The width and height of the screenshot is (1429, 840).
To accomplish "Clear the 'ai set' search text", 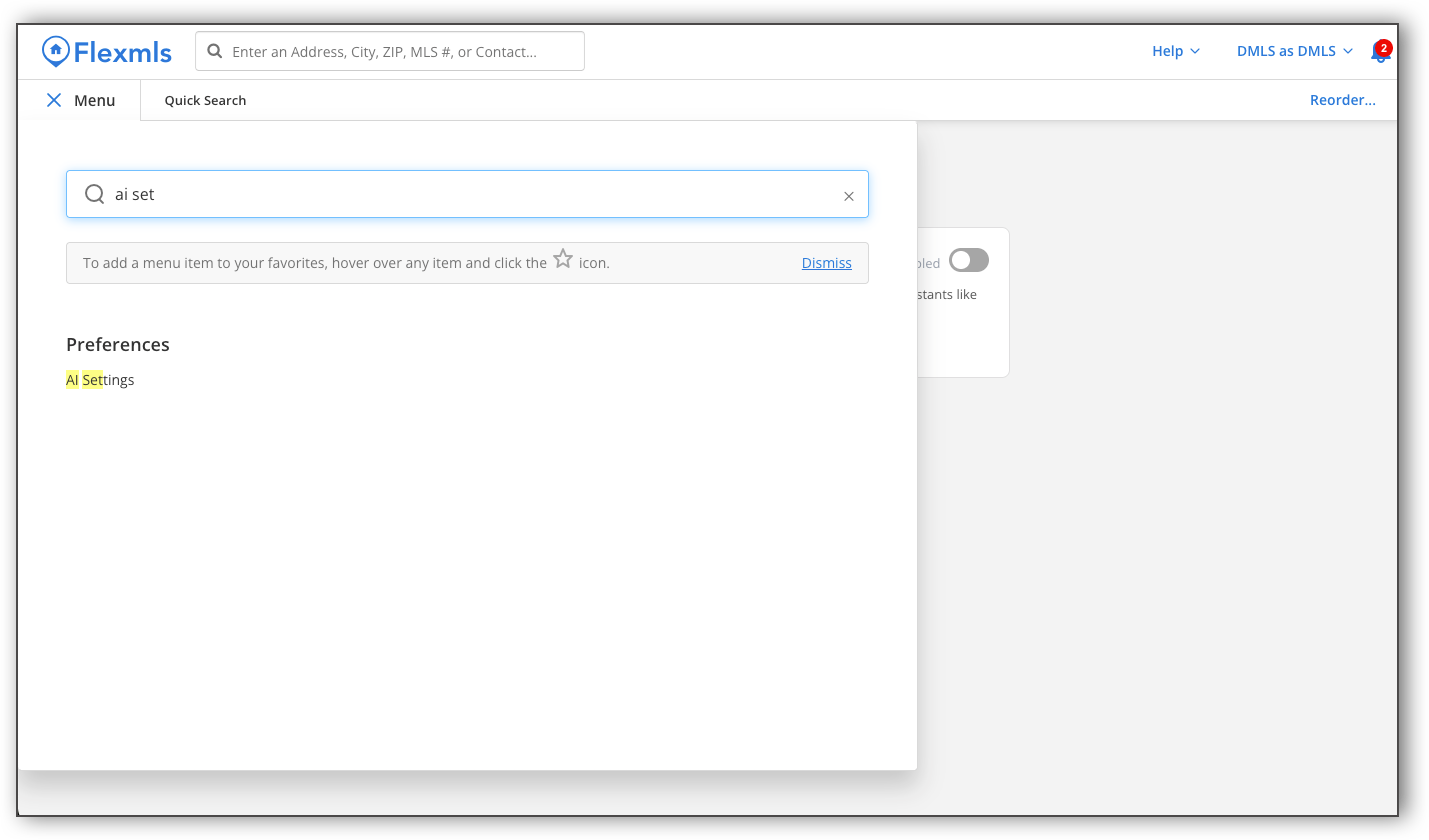I will (848, 196).
